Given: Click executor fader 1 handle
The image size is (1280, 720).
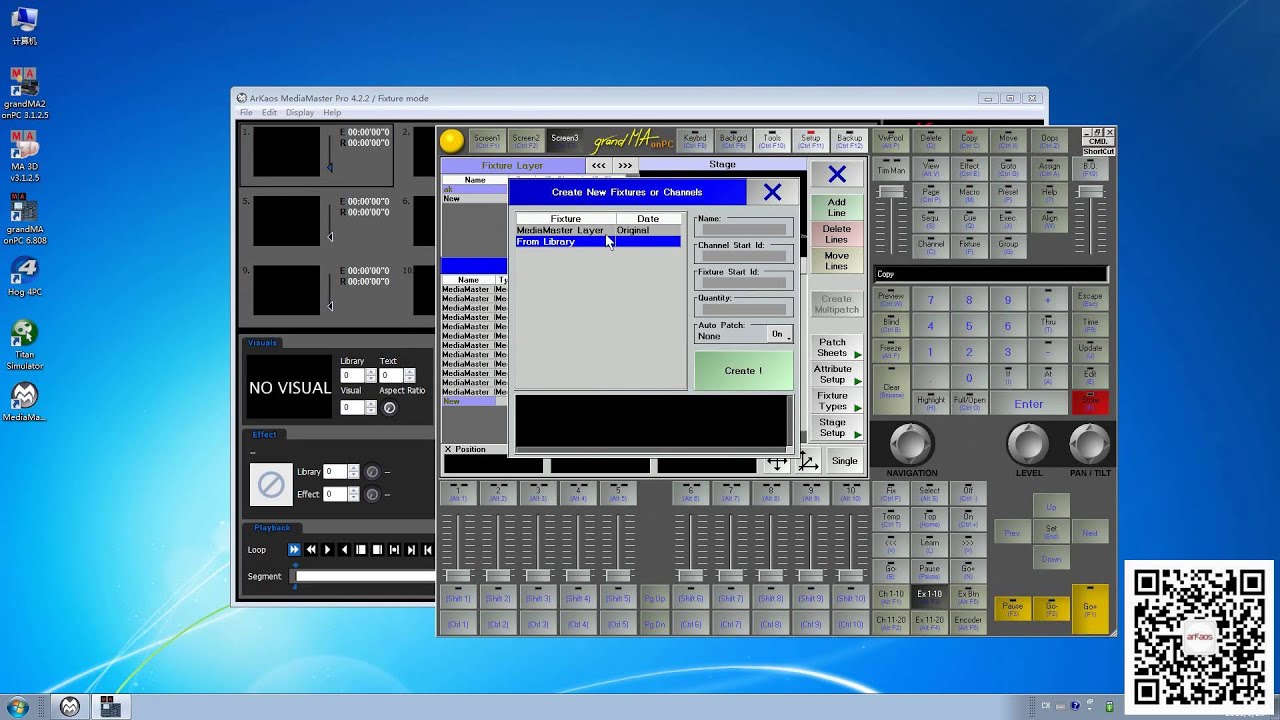Looking at the screenshot, I should [458, 575].
